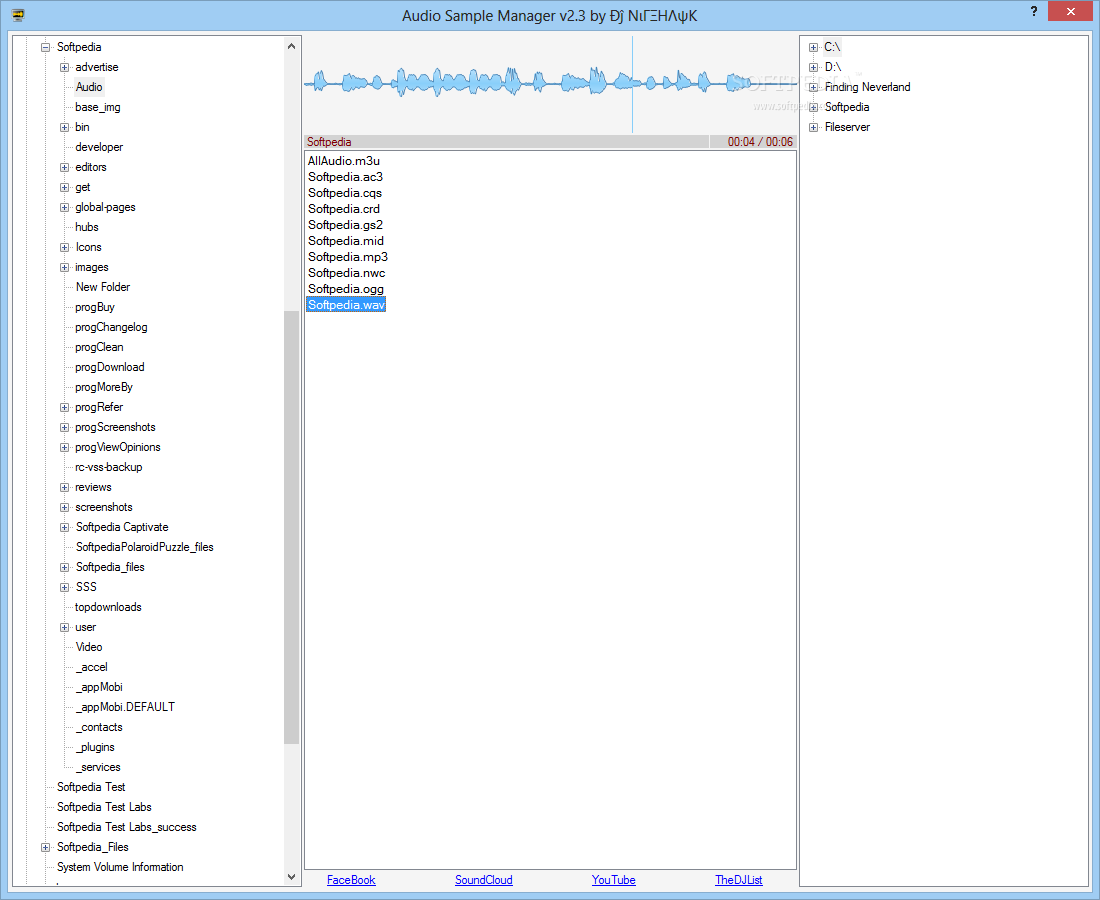Expand the progScreenshots folder
Image resolution: width=1100 pixels, height=900 pixels.
point(65,428)
